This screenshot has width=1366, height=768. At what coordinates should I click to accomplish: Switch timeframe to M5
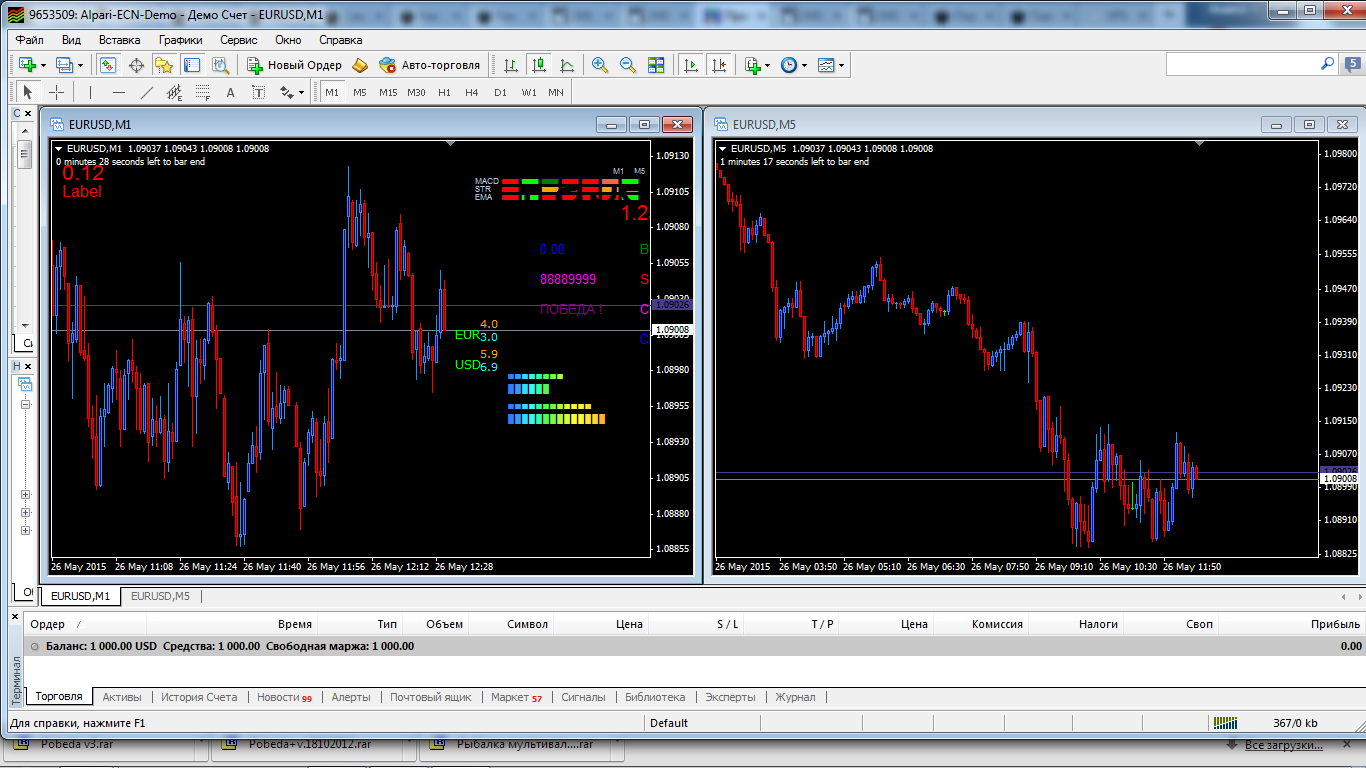click(x=360, y=92)
